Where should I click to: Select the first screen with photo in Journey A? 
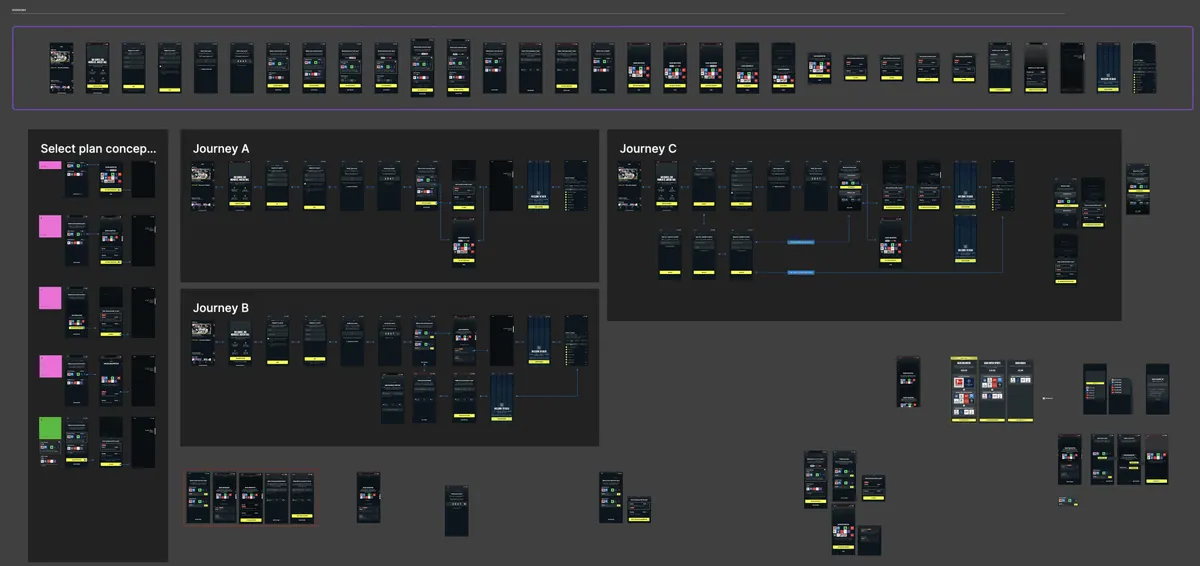tap(203, 186)
